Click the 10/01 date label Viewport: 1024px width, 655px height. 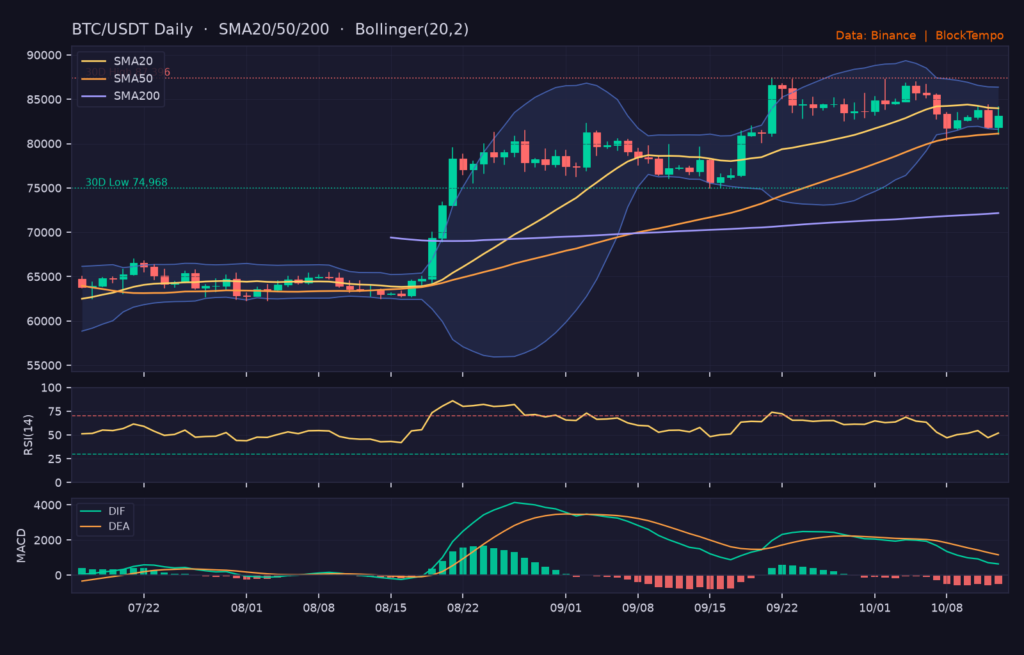(874, 608)
